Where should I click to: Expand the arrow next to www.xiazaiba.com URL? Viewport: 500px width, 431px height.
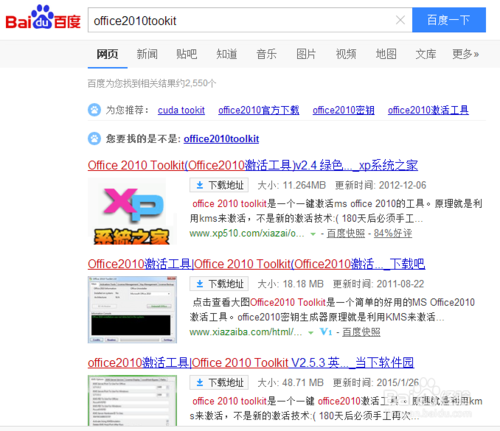coord(311,333)
